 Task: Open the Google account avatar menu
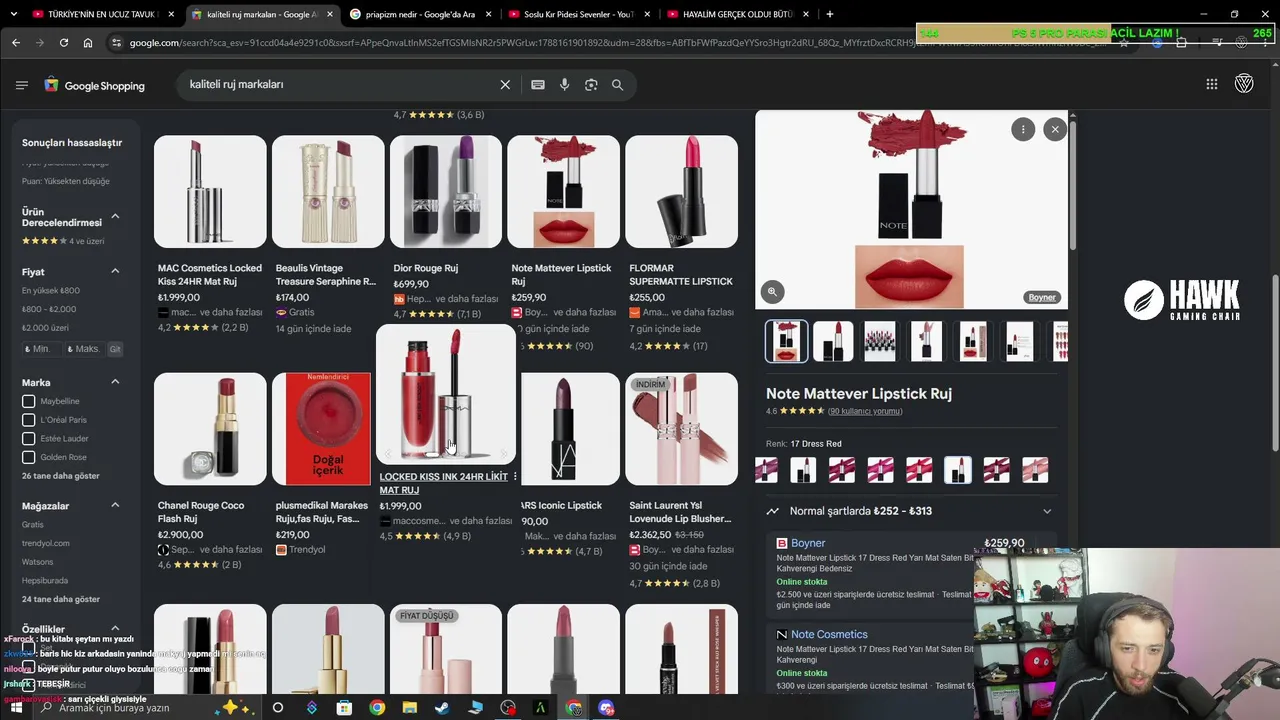[1244, 84]
